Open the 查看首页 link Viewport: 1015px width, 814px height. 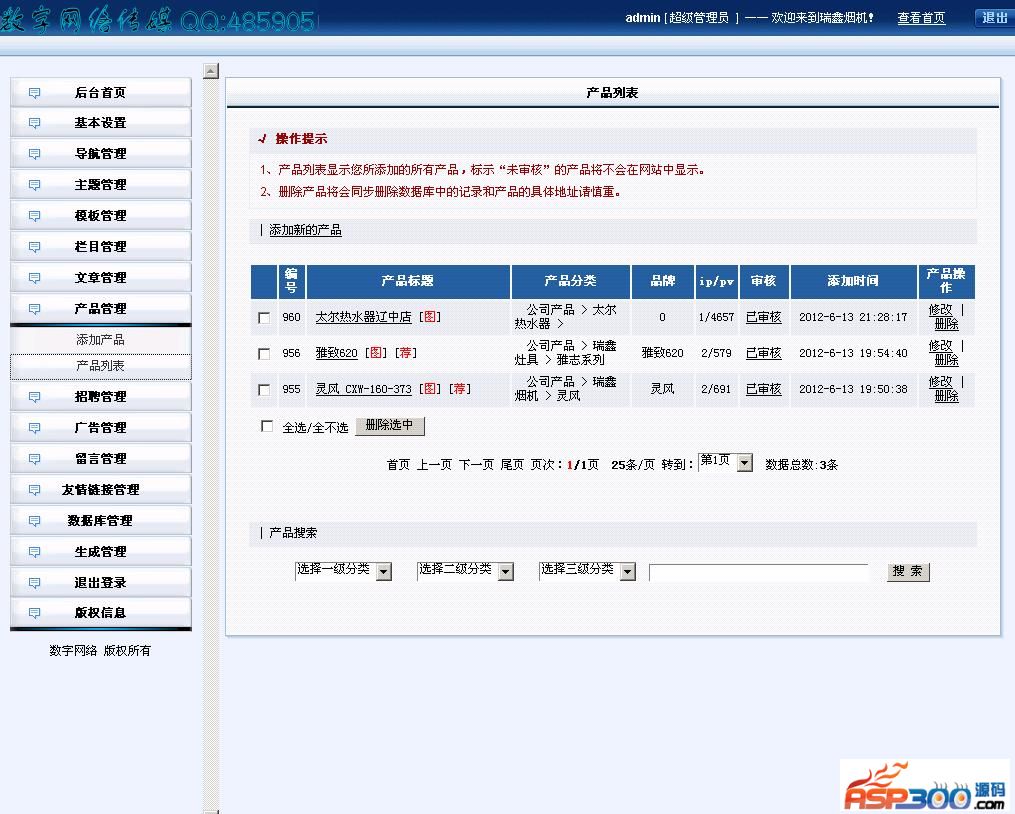[x=921, y=18]
